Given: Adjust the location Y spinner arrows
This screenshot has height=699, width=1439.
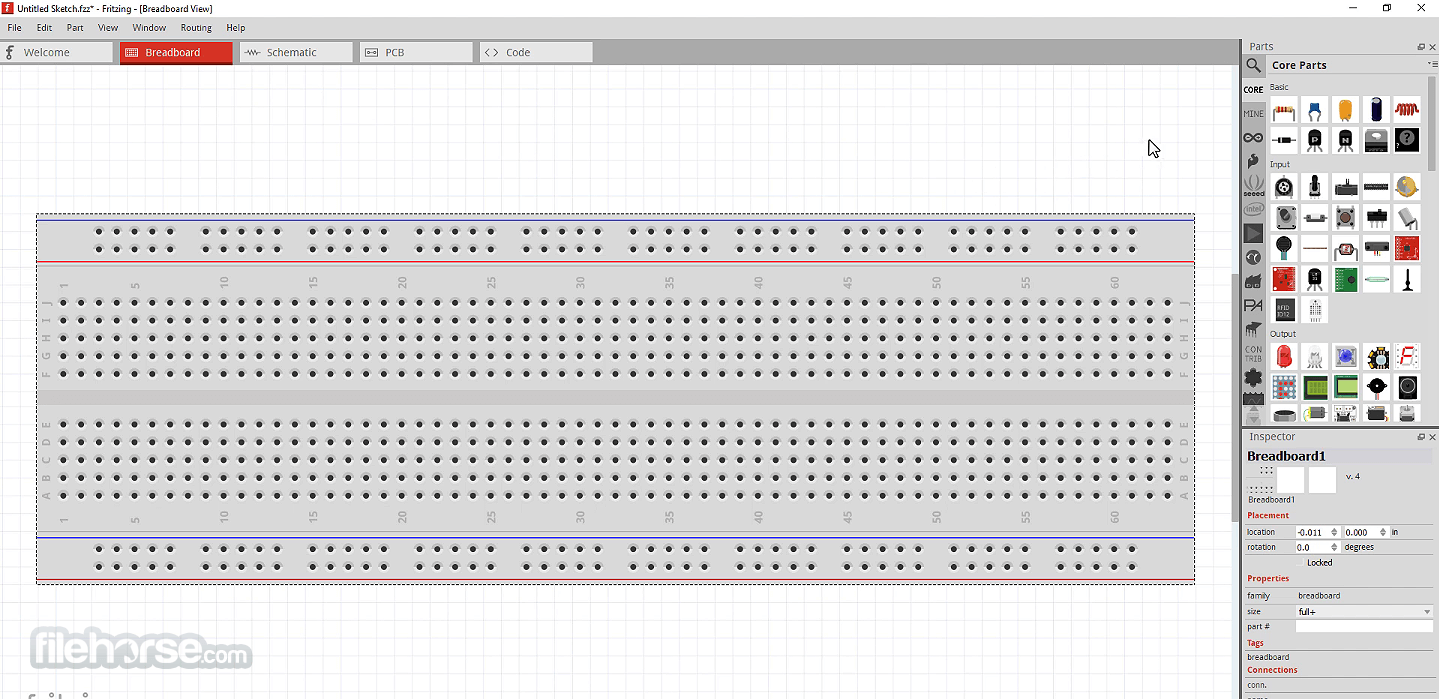Looking at the screenshot, I should 1383,532.
